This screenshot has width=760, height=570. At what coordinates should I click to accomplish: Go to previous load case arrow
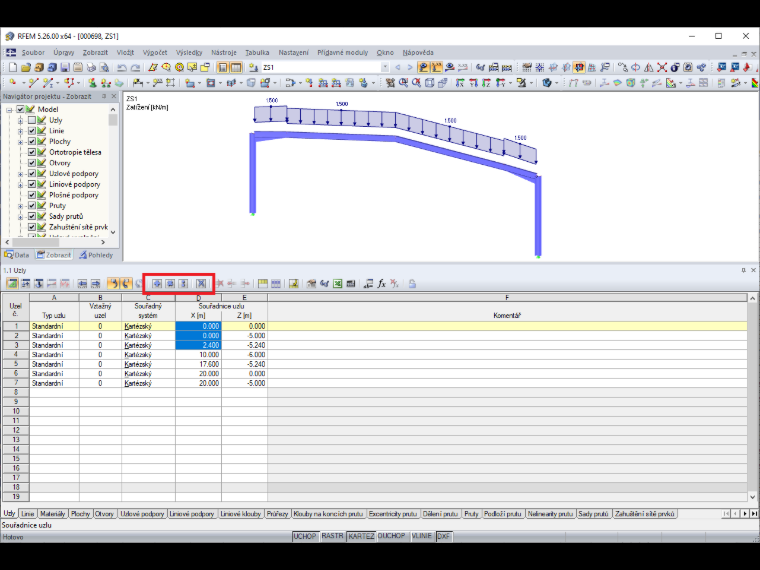(x=398, y=67)
